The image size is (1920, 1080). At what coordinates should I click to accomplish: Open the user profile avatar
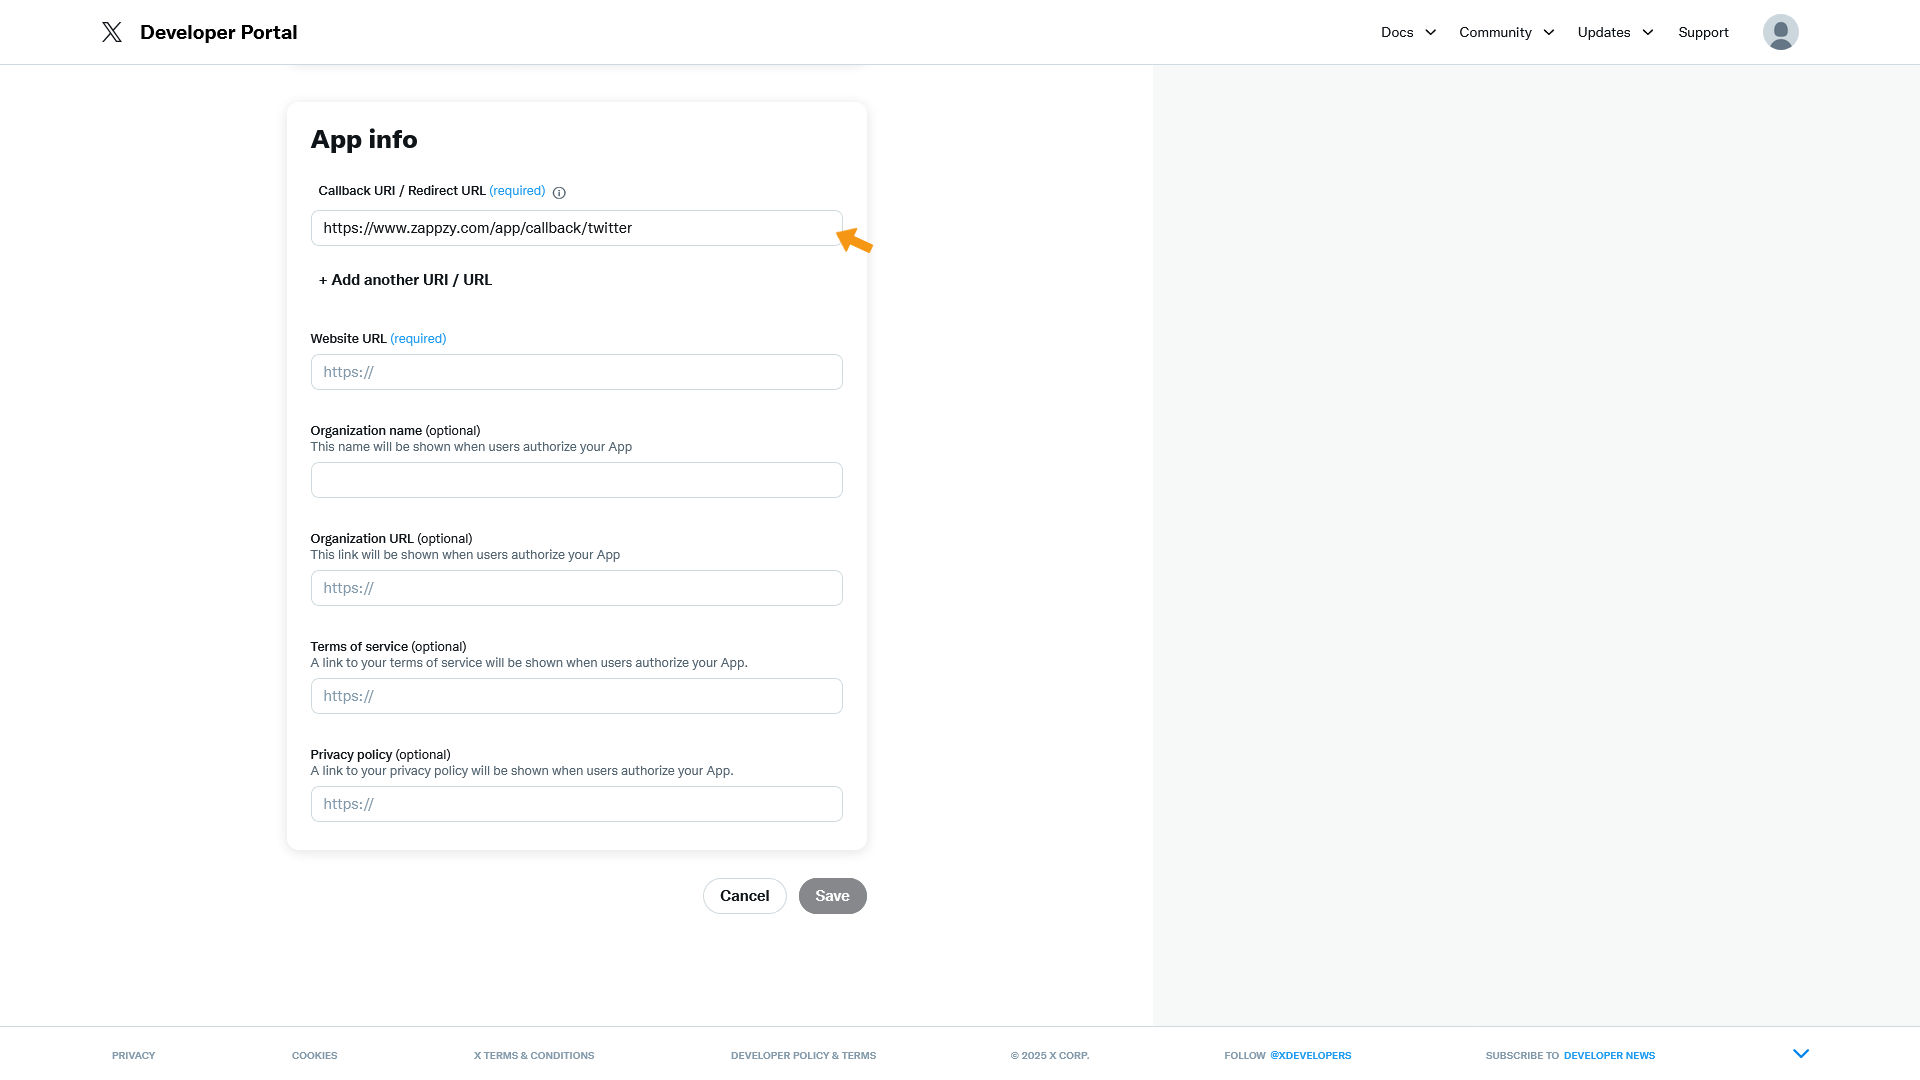(x=1780, y=32)
